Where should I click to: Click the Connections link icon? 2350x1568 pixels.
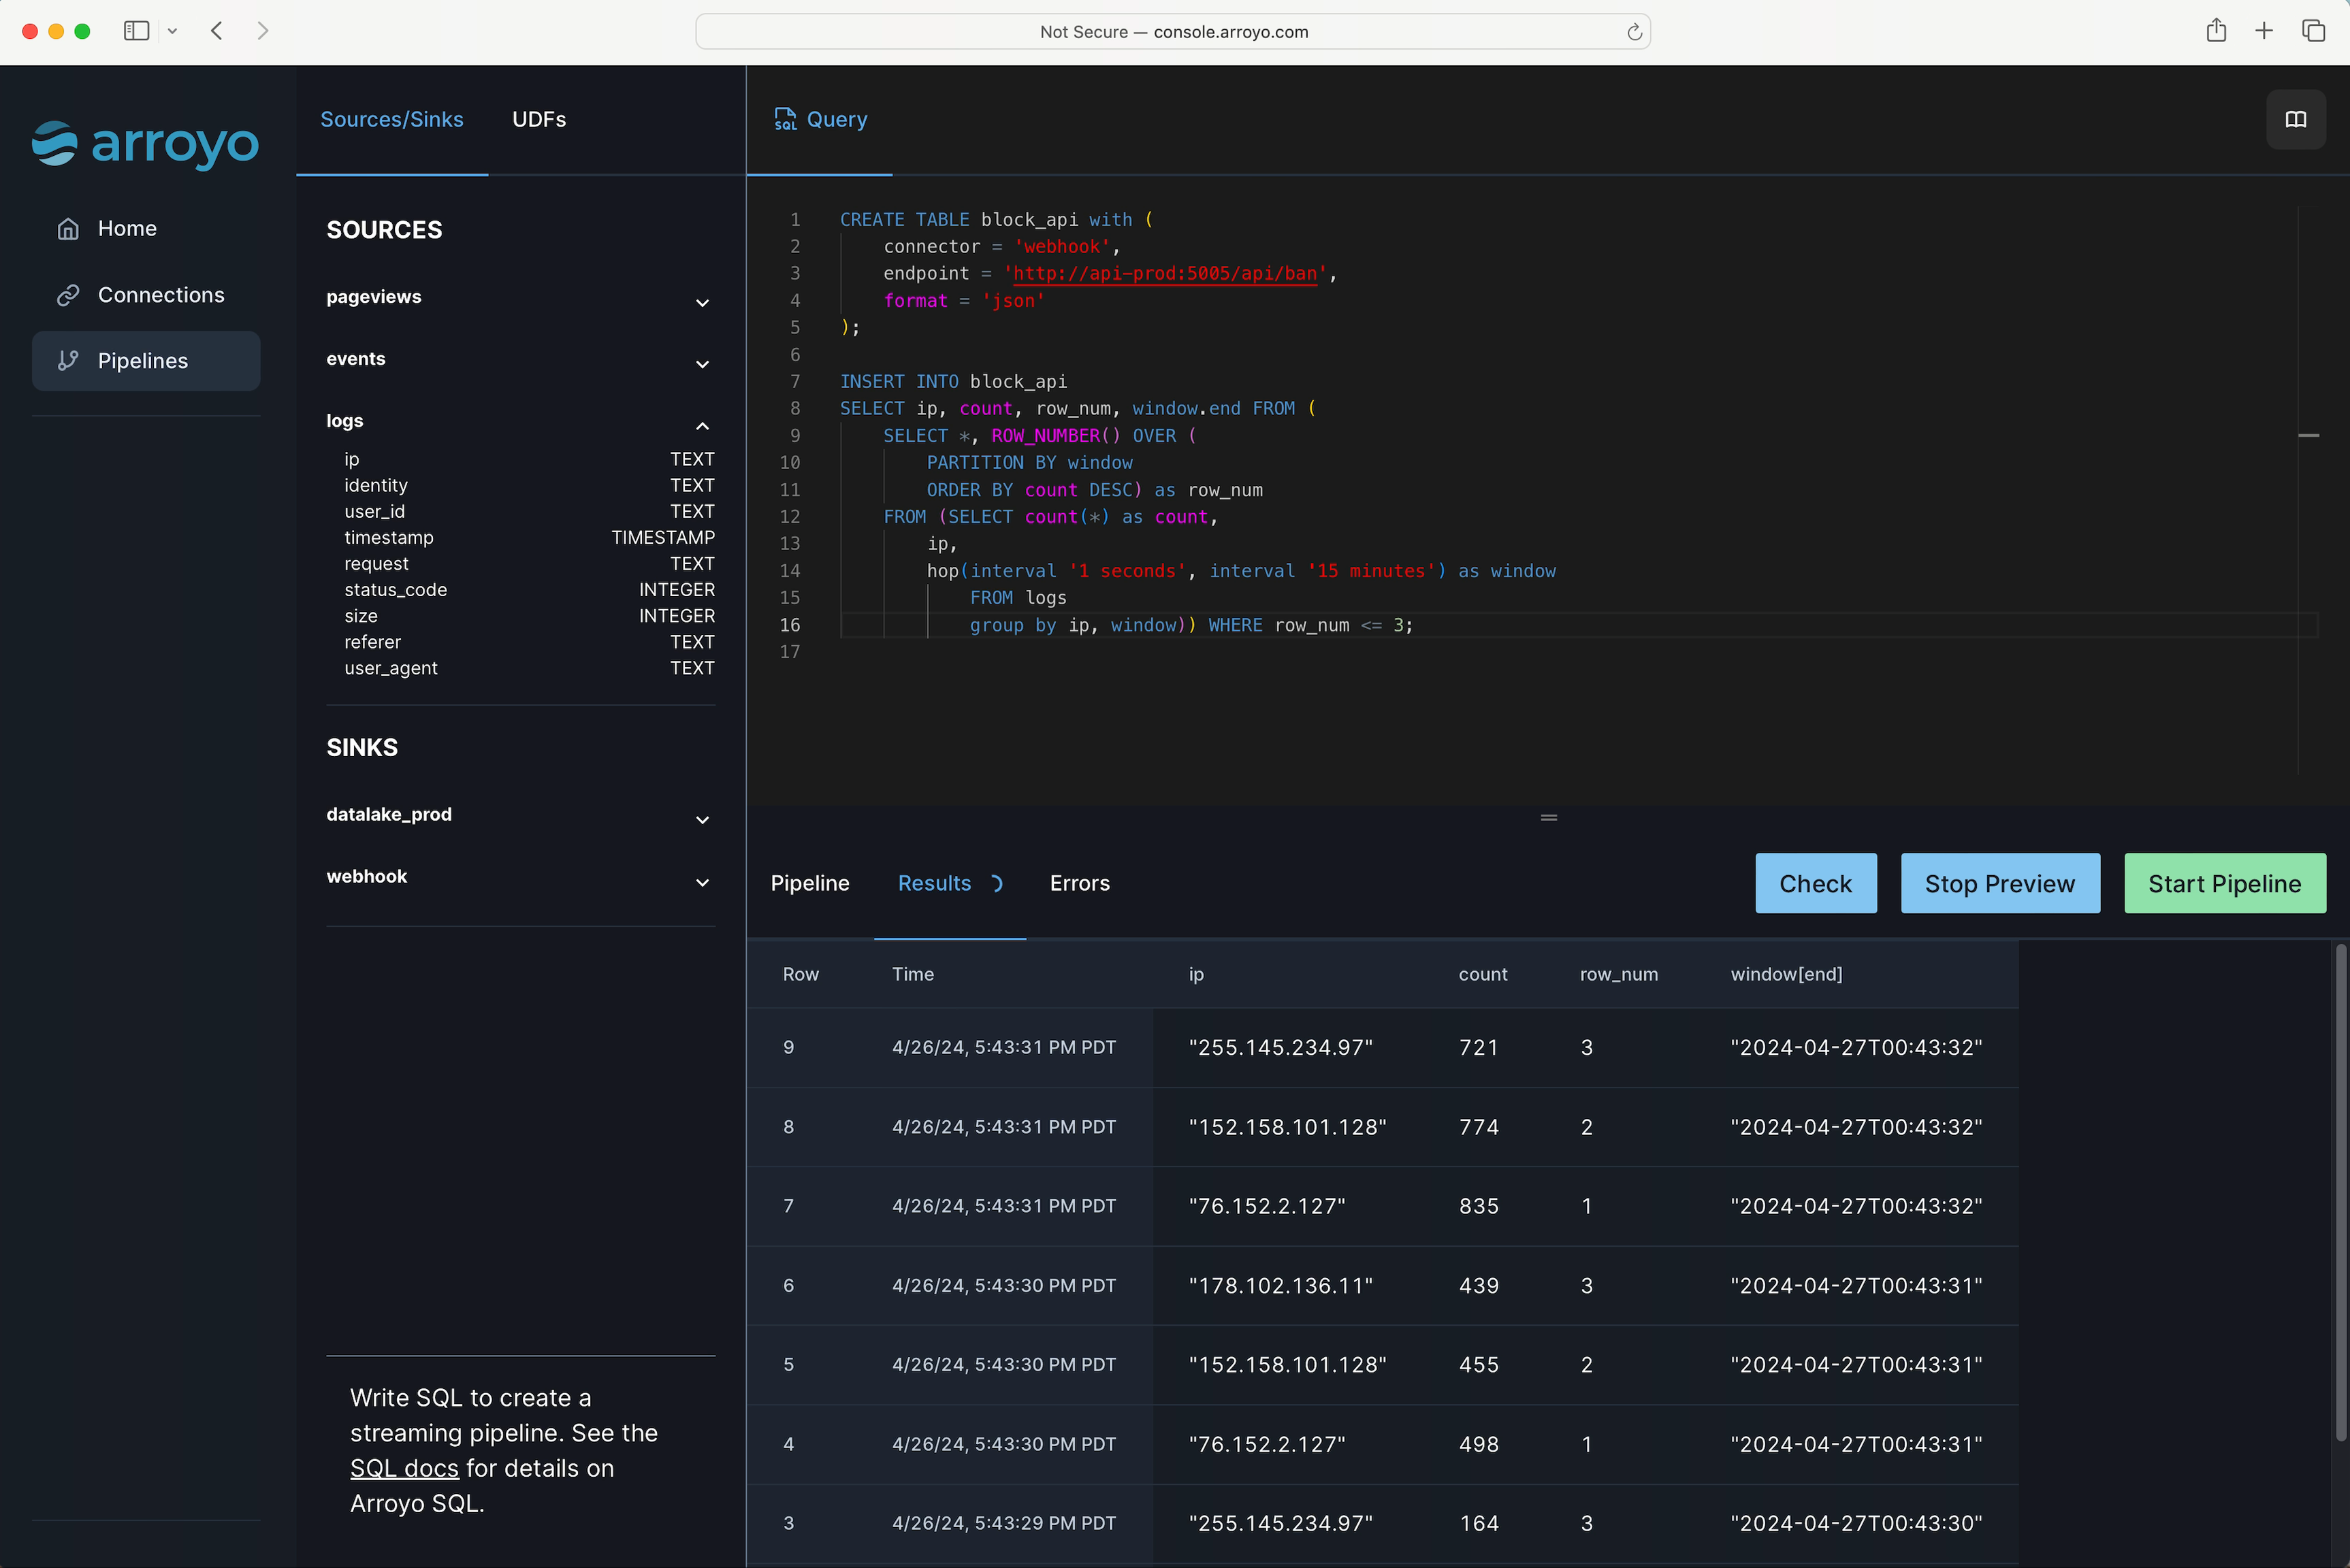(x=68, y=295)
